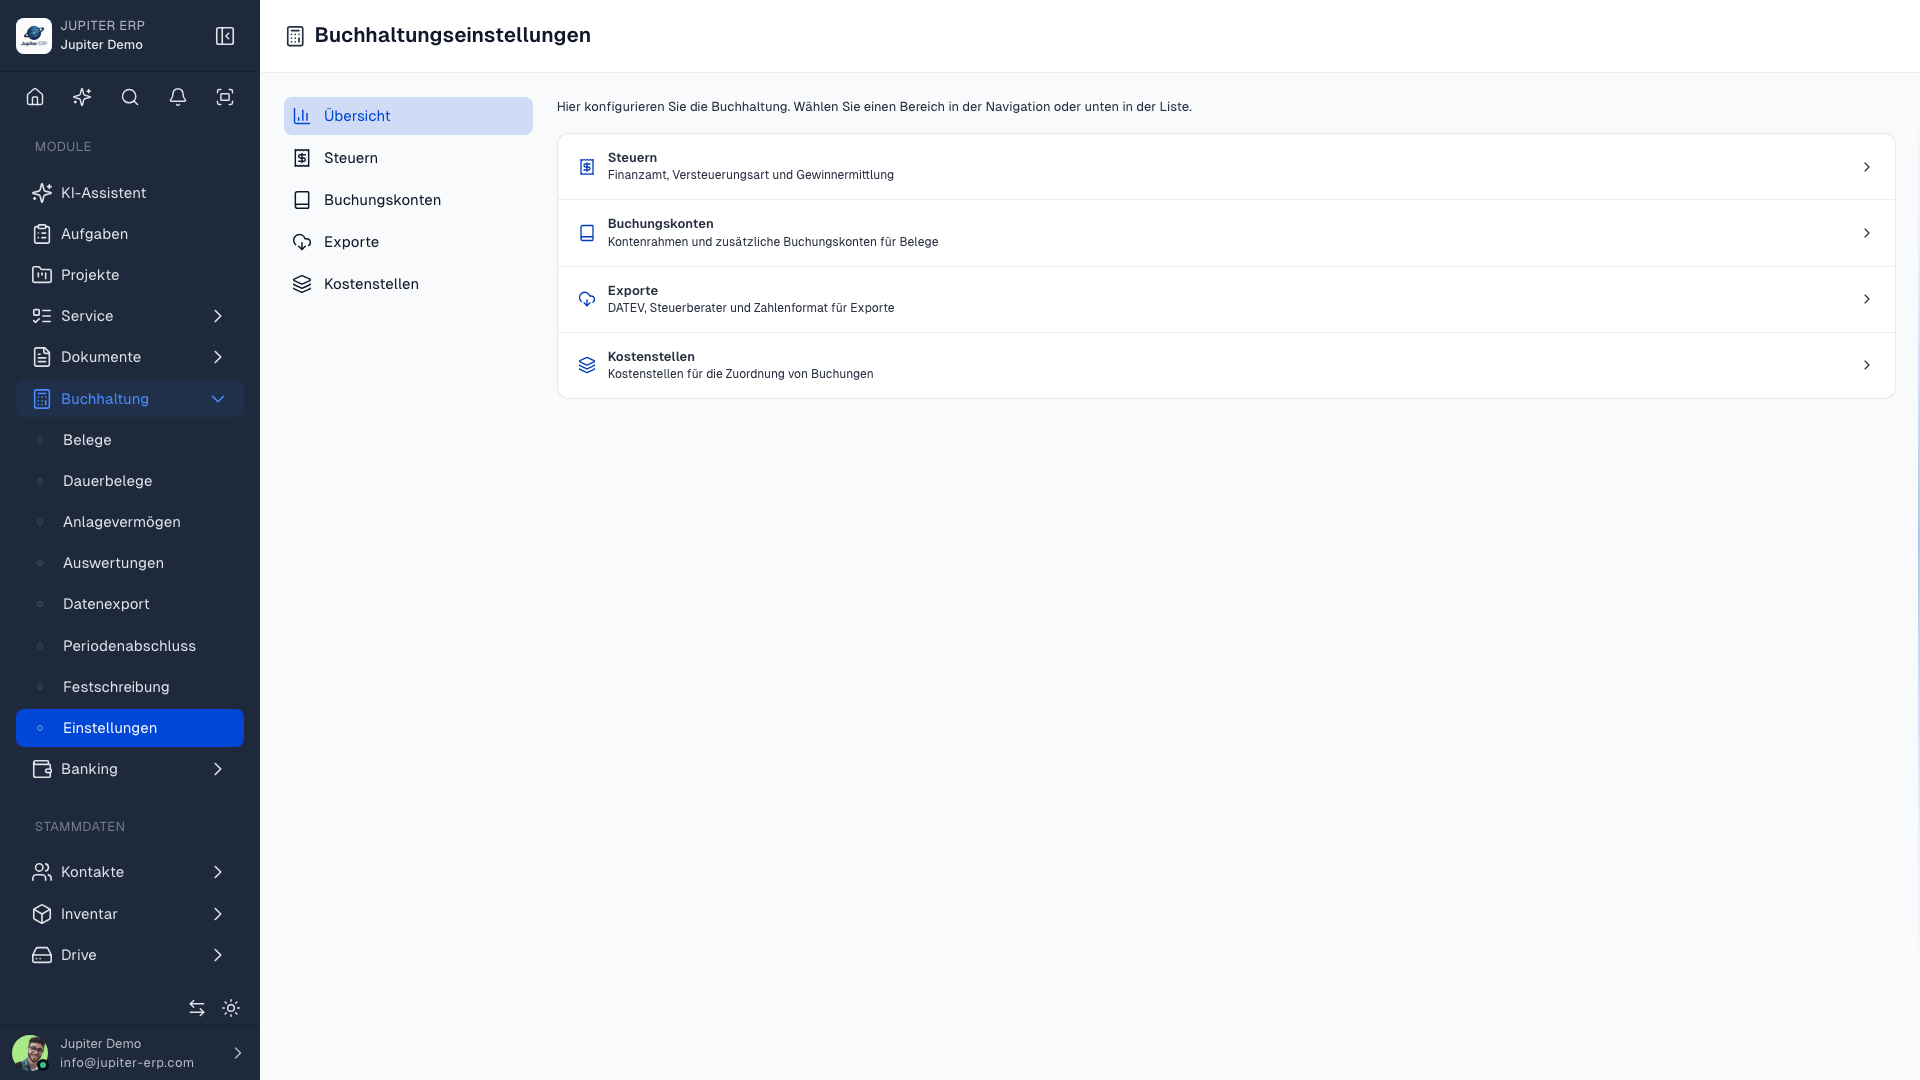
Task: Open the Jupiter Demo user profile
Action: point(130,1053)
